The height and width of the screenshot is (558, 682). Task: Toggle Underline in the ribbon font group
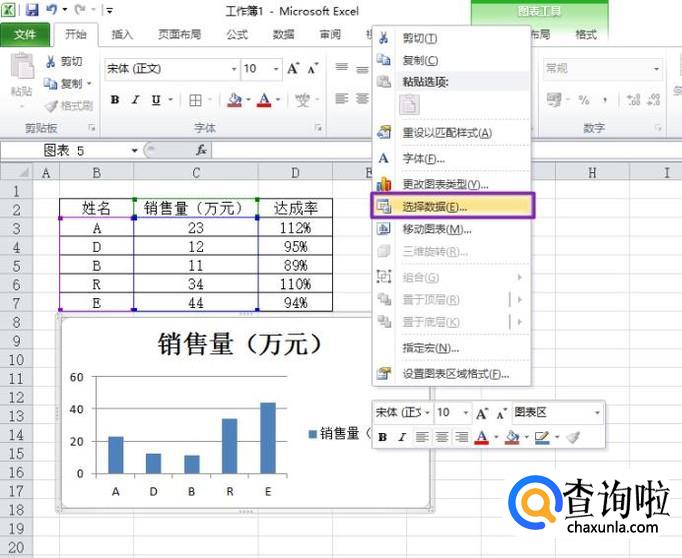click(x=155, y=100)
